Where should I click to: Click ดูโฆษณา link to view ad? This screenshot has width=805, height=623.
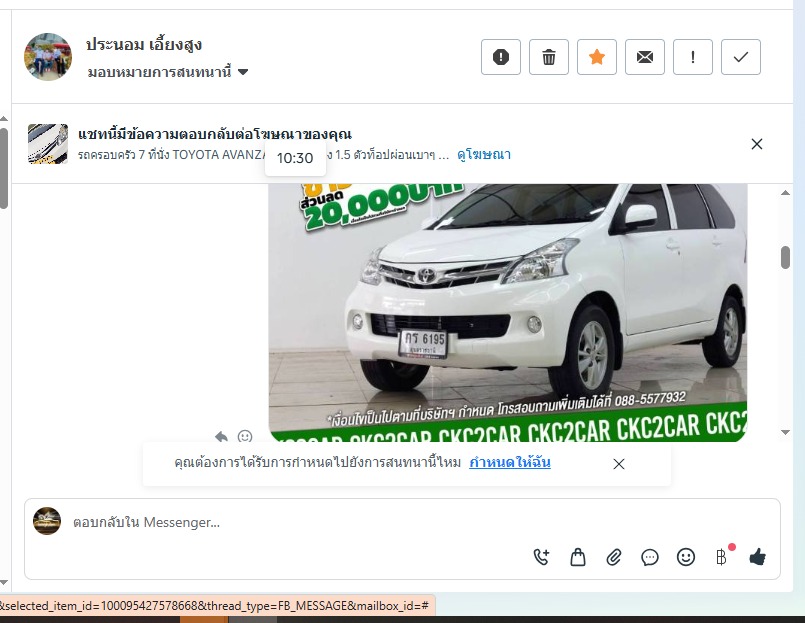(x=484, y=155)
